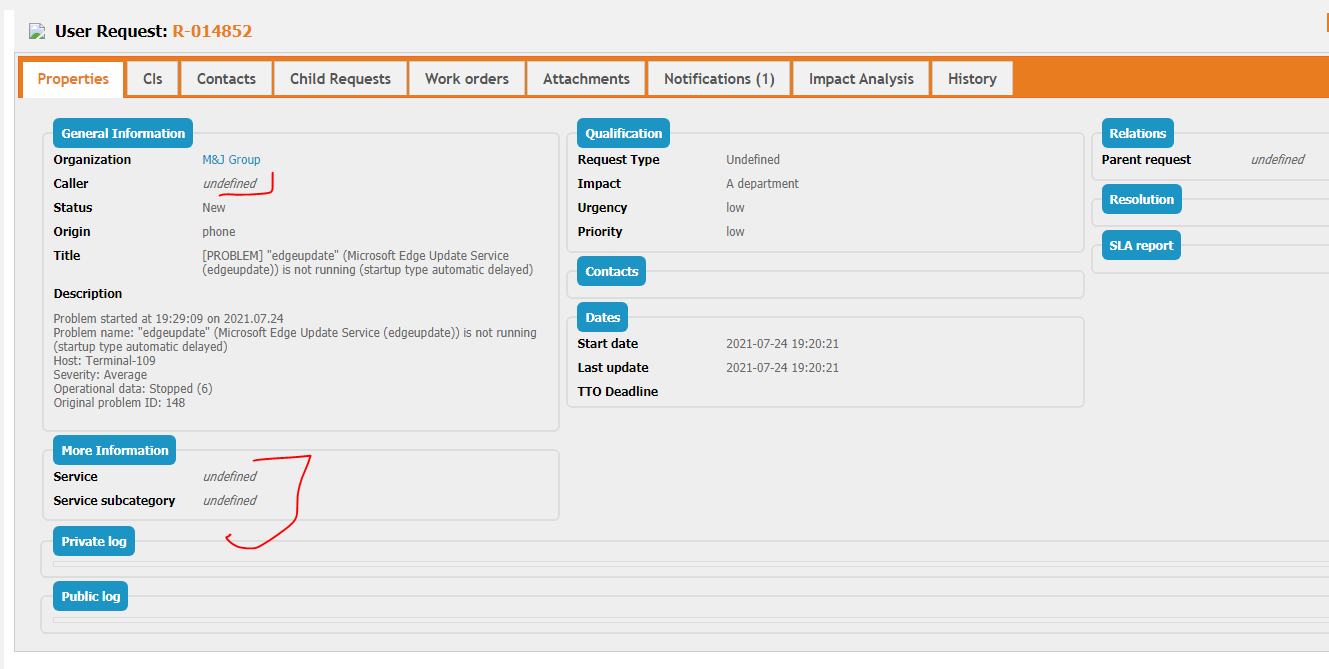1329x669 pixels.
Task: Click the User Request document icon
Action: (36, 31)
